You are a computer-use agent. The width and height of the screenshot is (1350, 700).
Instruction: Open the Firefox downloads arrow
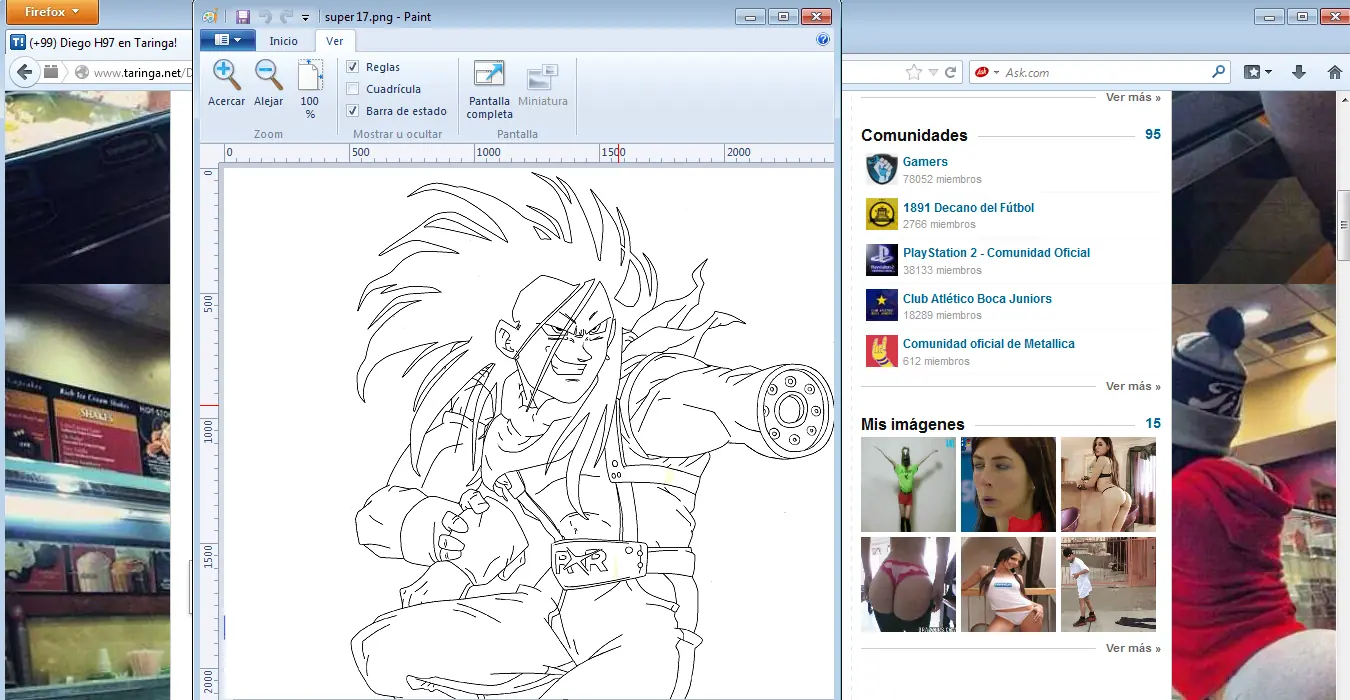tap(1299, 72)
